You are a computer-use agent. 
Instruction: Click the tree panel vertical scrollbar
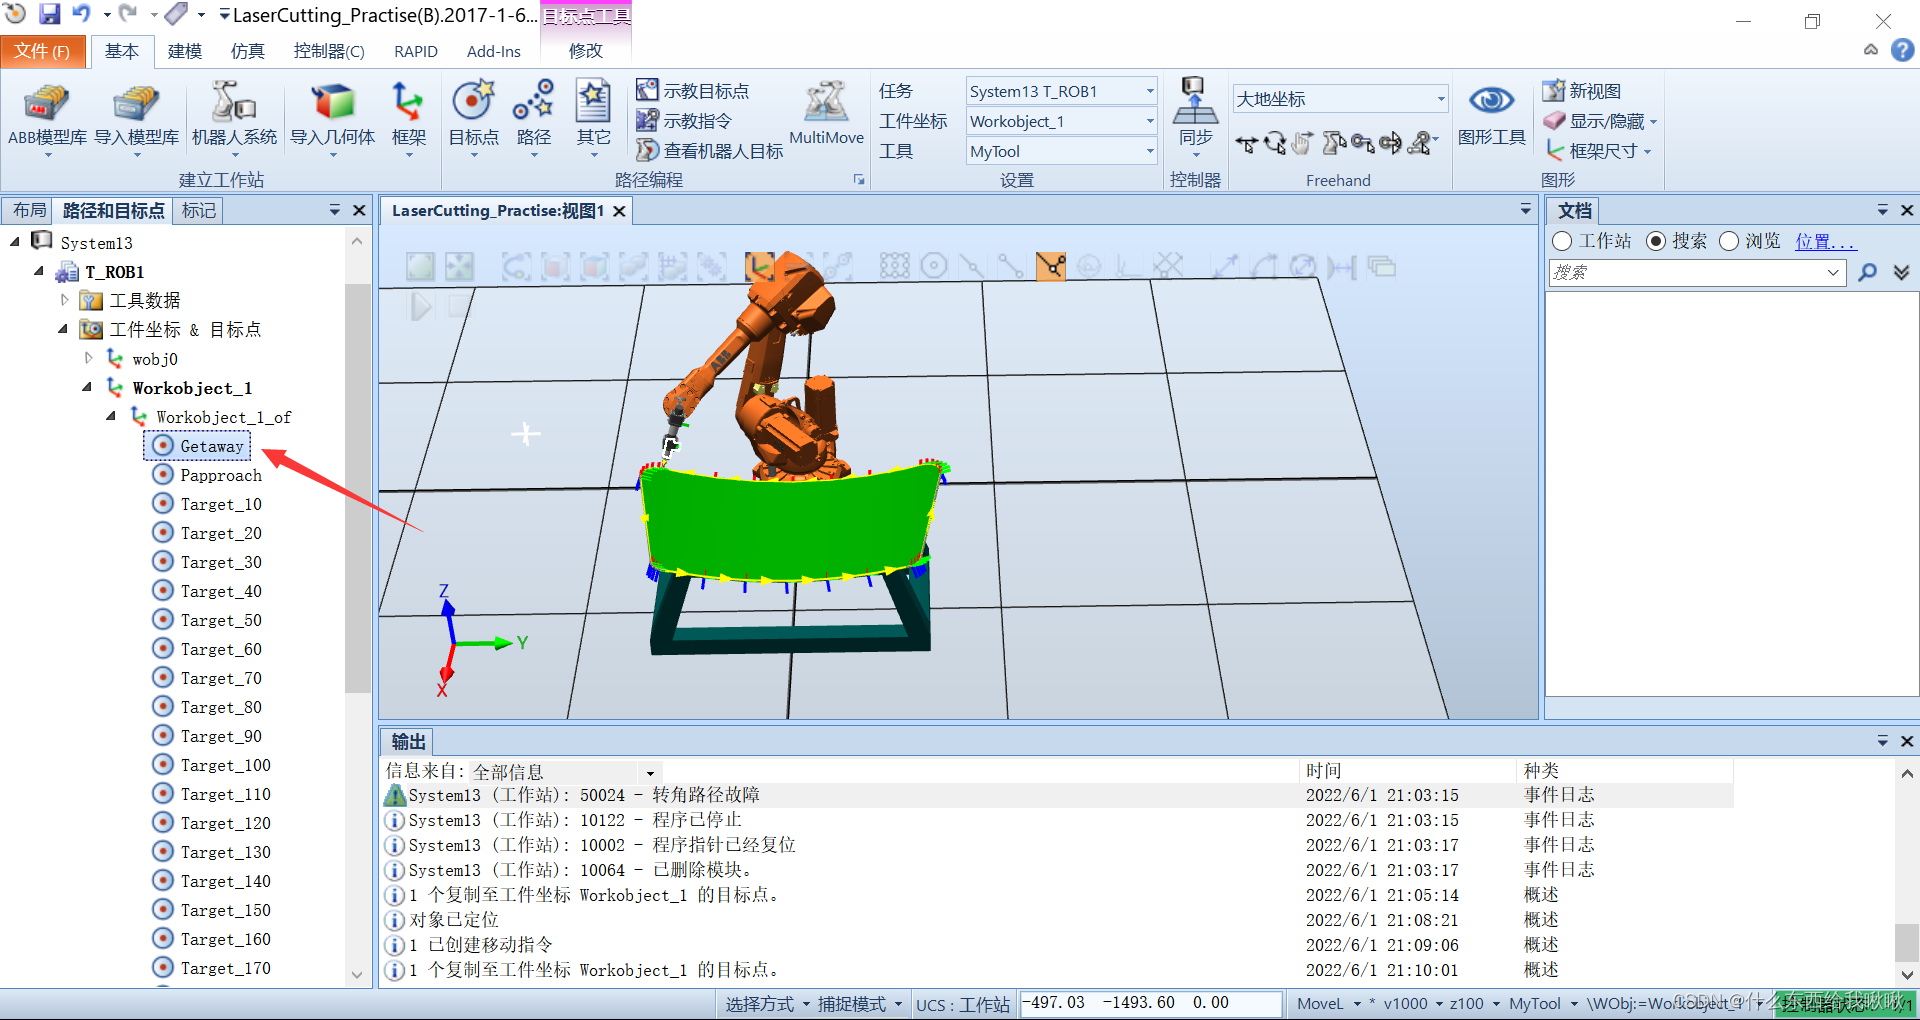(x=357, y=488)
